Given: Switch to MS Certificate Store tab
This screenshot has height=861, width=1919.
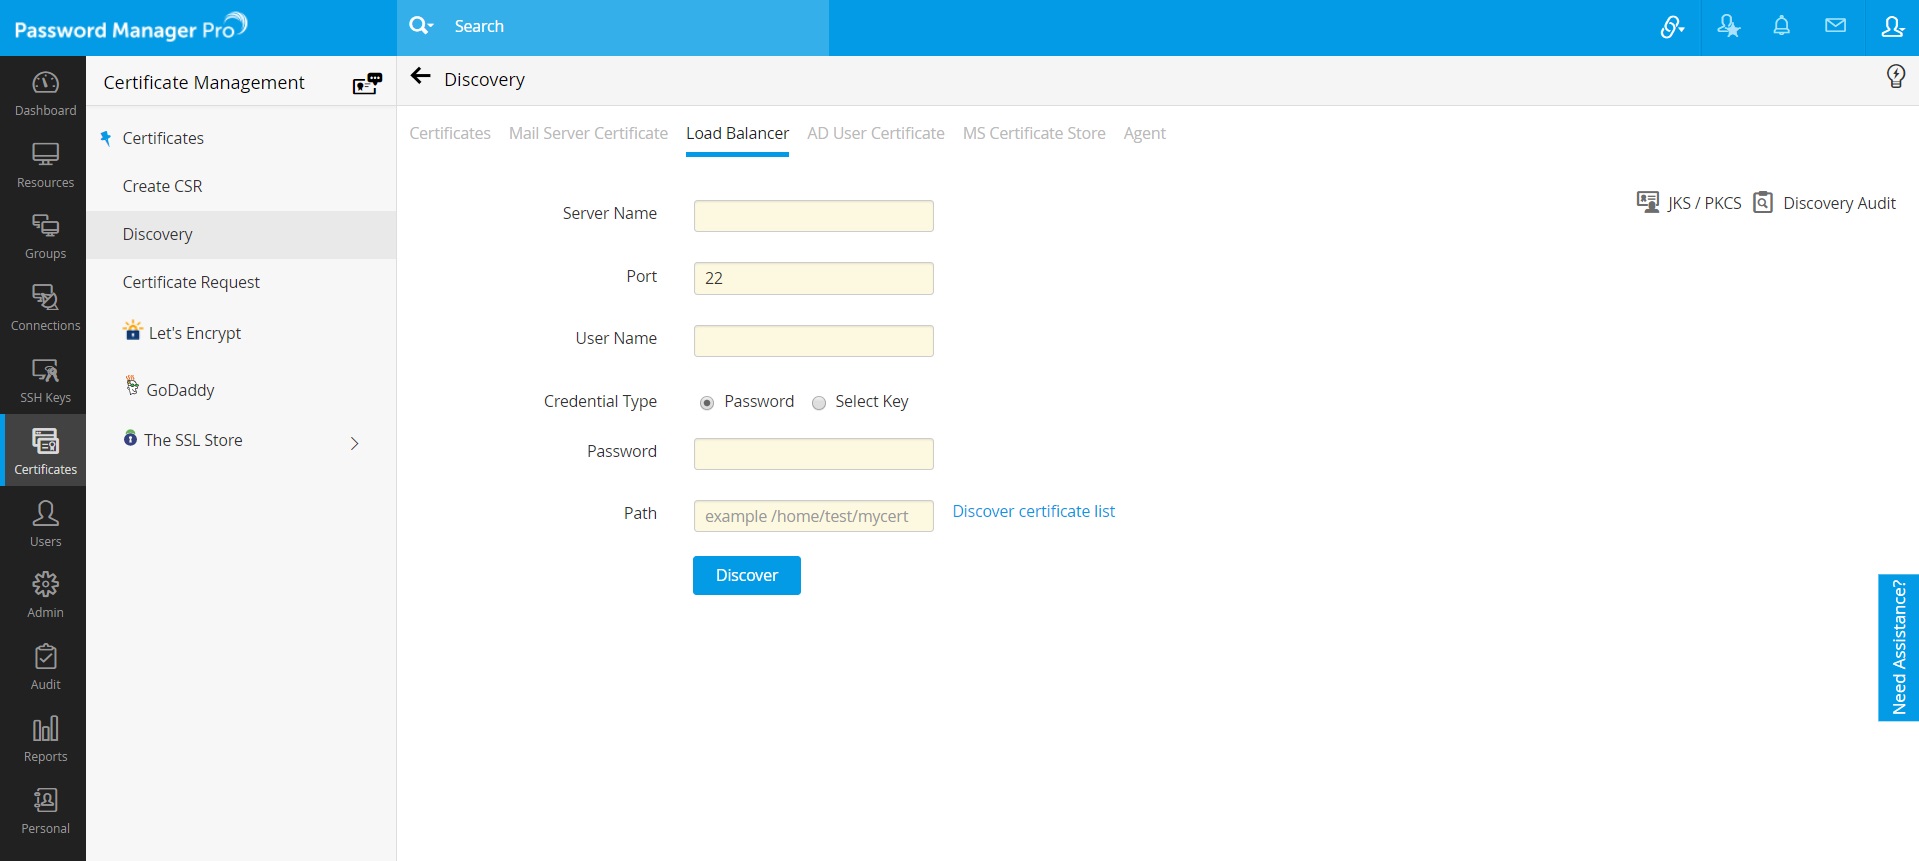Looking at the screenshot, I should coord(1034,133).
